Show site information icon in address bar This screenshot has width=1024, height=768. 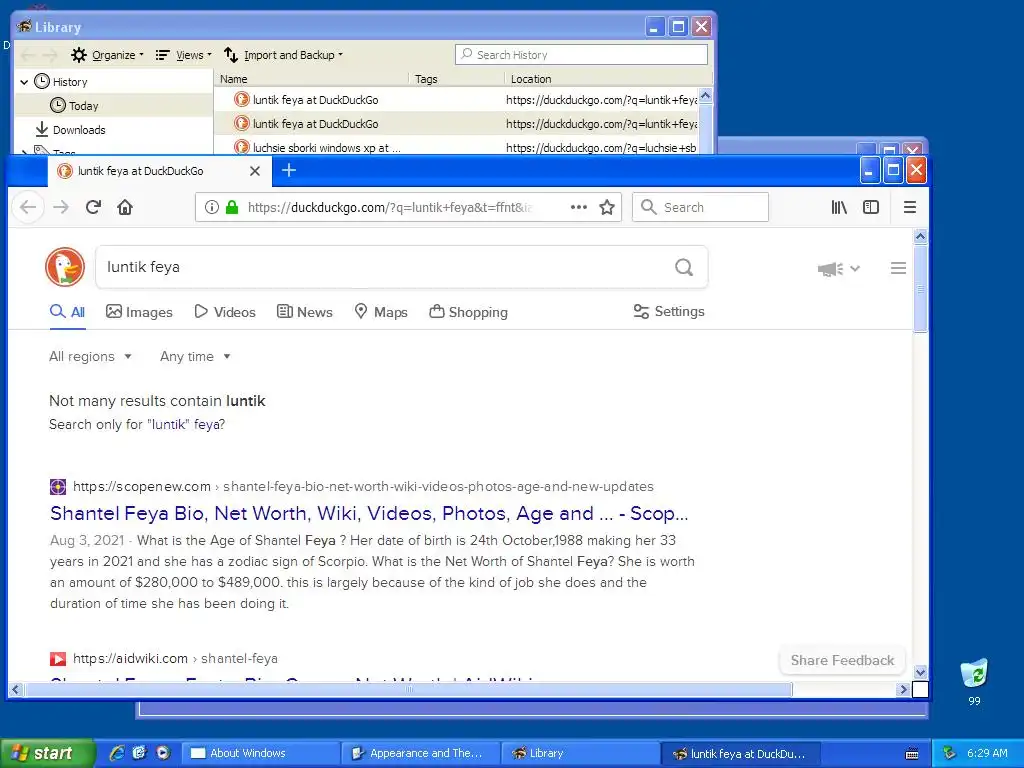[212, 208]
